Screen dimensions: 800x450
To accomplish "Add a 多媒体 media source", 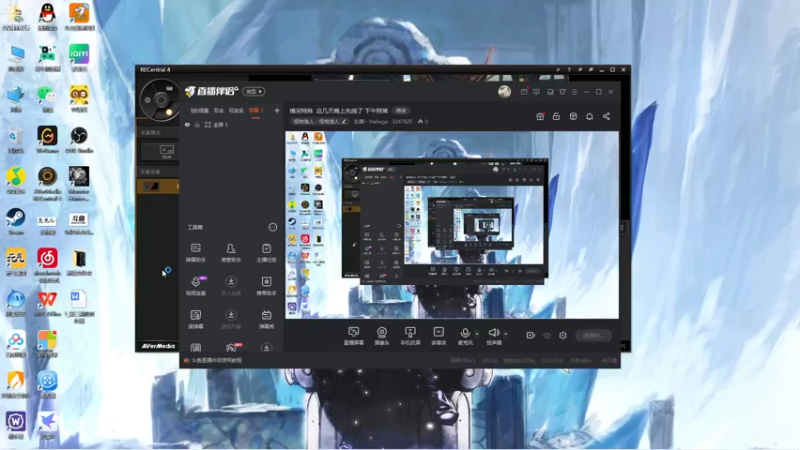I will [x=438, y=336].
